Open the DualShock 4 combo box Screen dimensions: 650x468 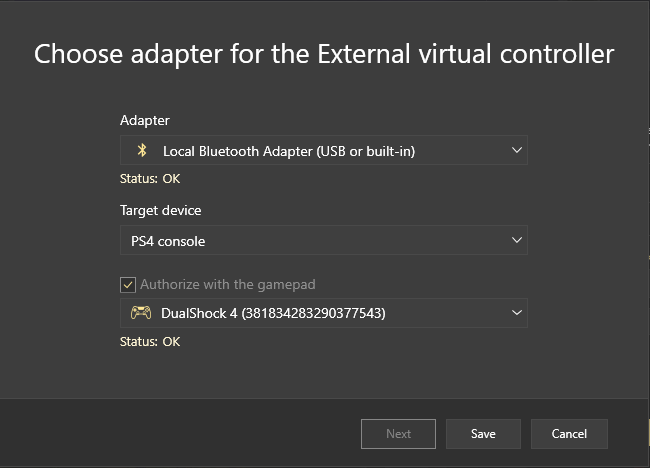pyautogui.click(x=323, y=313)
